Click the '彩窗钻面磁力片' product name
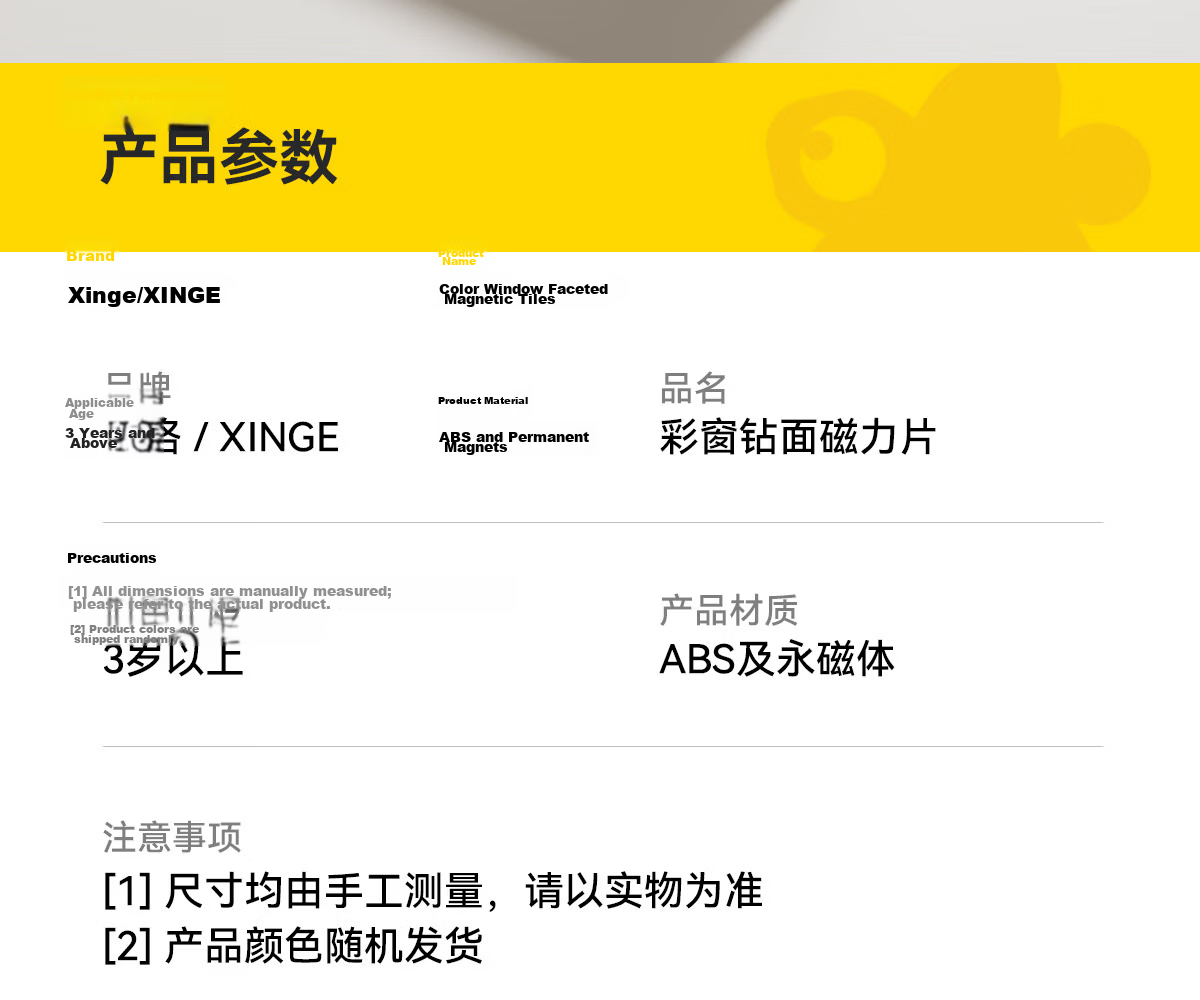The image size is (1200, 1000). [x=798, y=437]
